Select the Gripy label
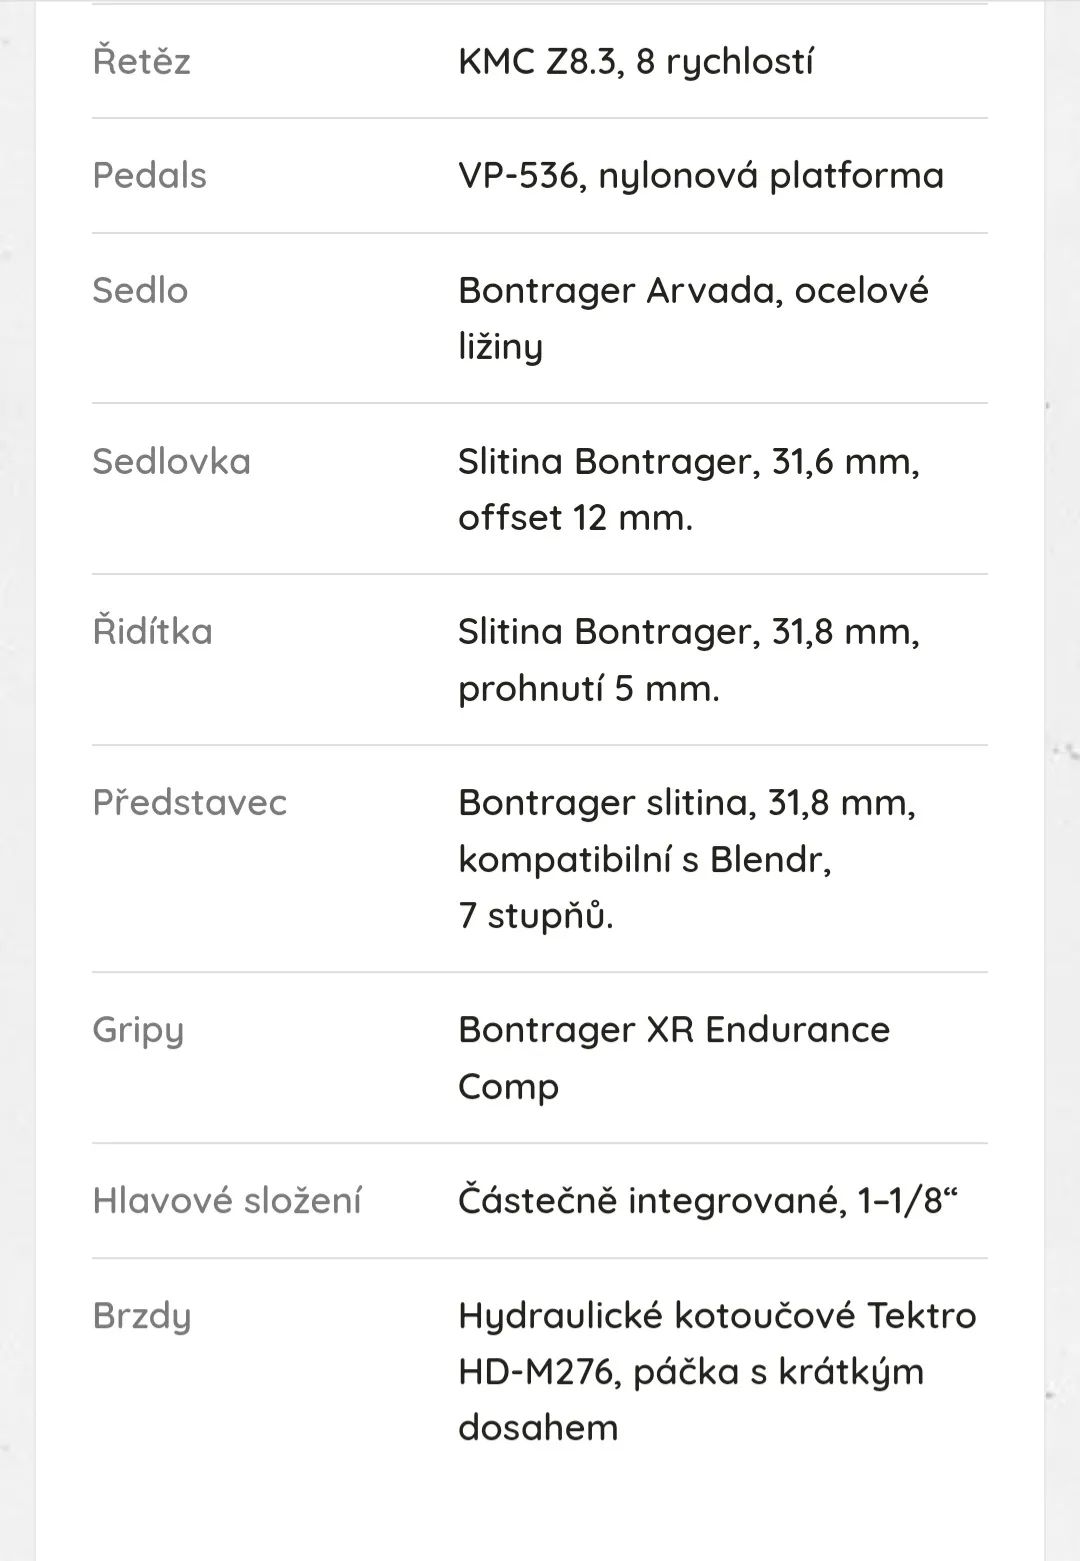Screen dimensions: 1080x1561 pos(138,1030)
